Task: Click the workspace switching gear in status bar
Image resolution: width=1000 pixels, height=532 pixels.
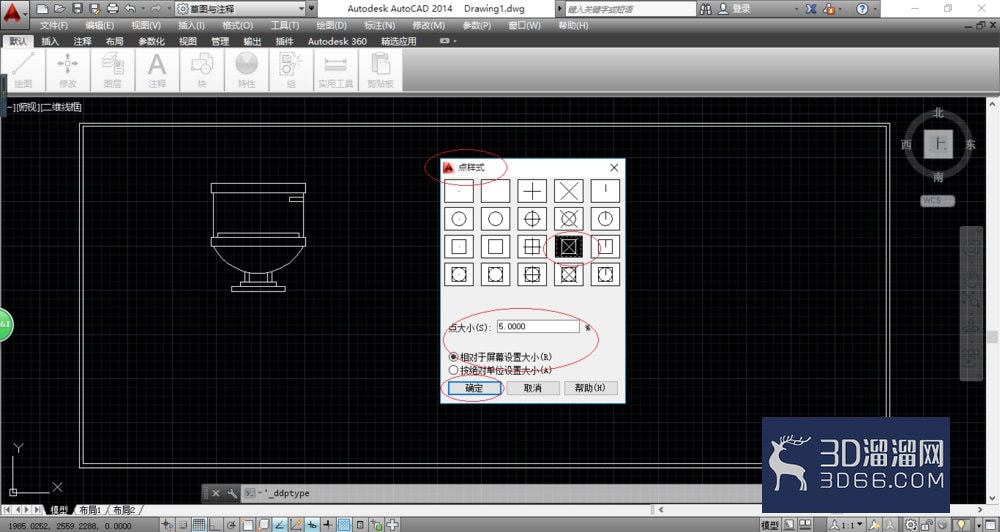Action: pos(910,525)
